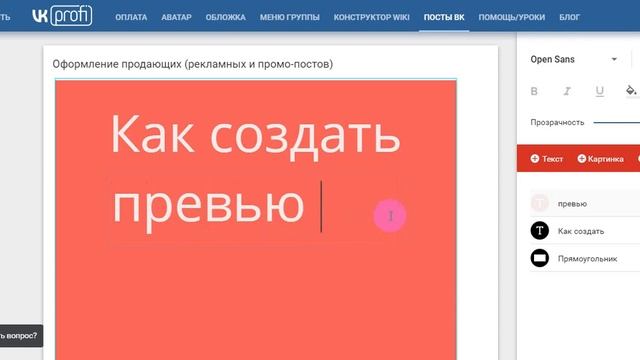Open the ОБЛОЖКА section
Image resolution: width=640 pixels, height=360 pixels.
[x=225, y=17]
